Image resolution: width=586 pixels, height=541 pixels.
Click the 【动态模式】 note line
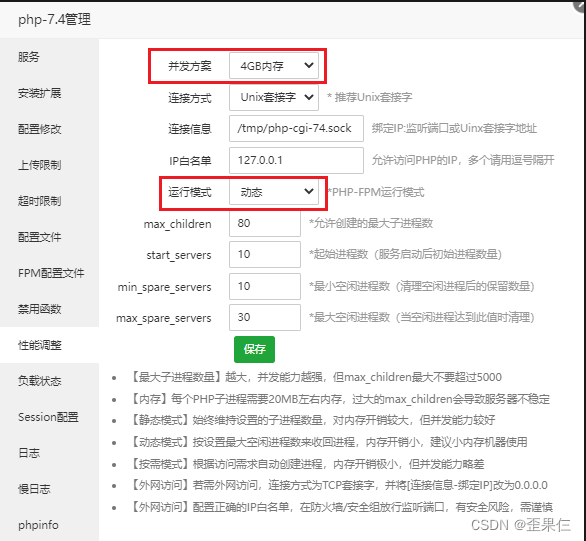(x=328, y=442)
